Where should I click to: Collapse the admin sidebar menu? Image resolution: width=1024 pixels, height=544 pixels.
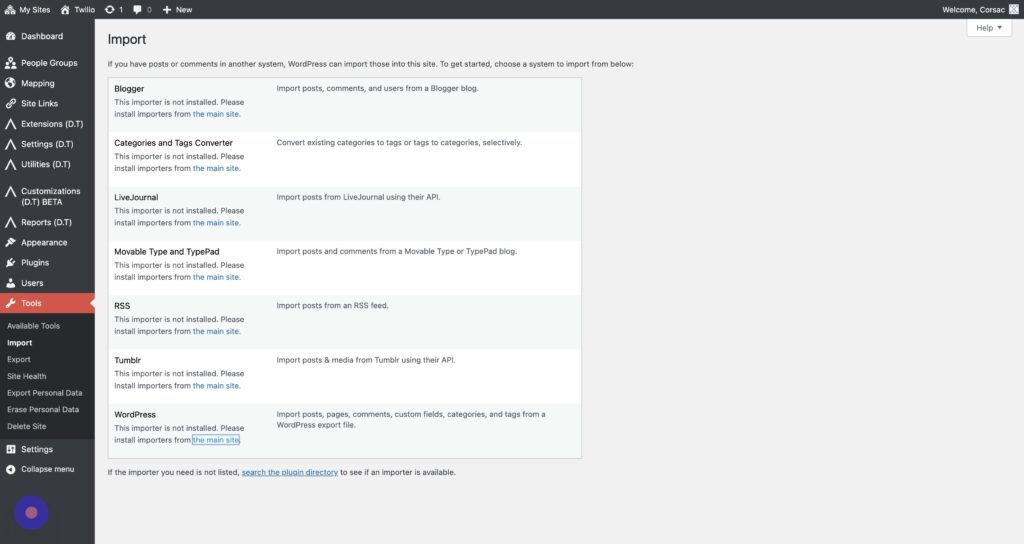(41, 469)
